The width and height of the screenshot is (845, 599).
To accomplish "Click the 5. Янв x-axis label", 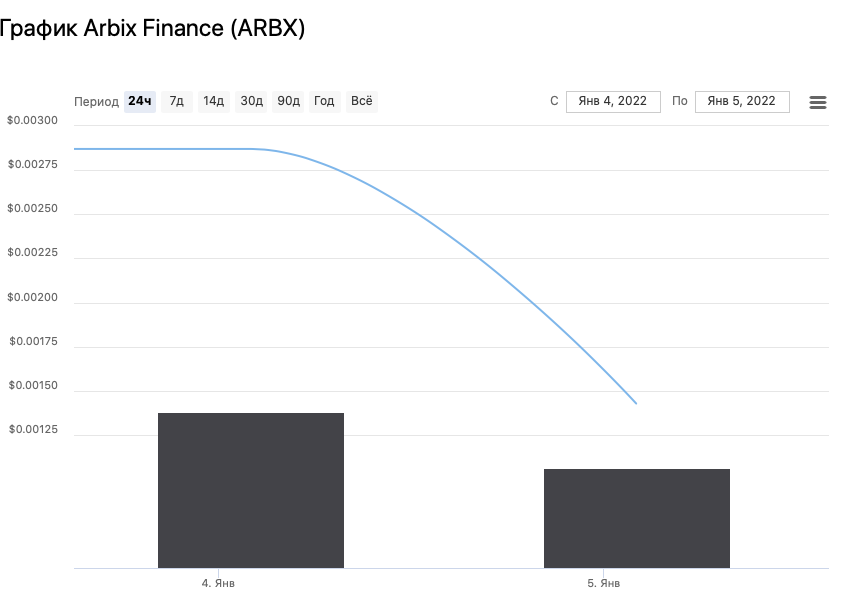I will tap(603, 583).
